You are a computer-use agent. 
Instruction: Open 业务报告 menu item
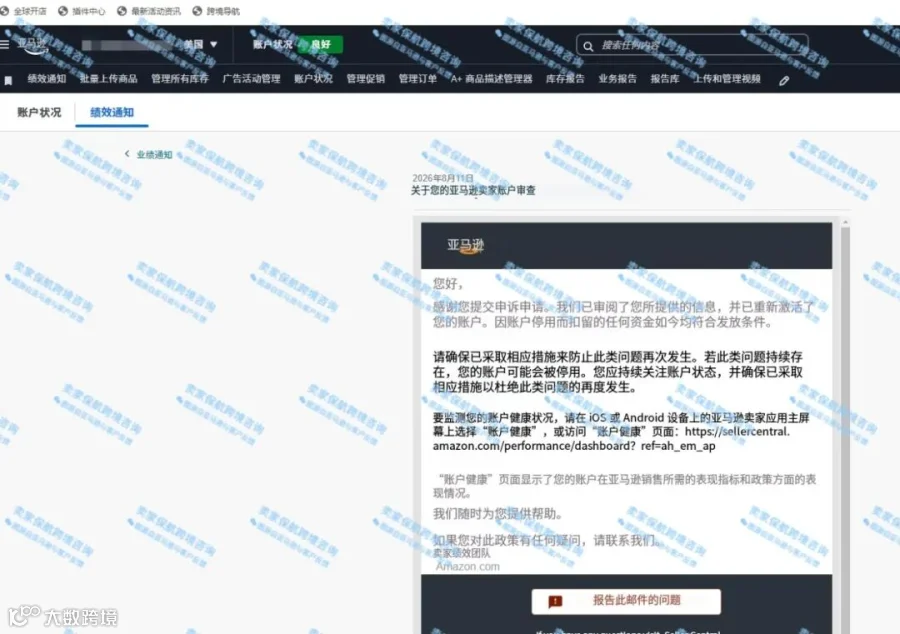point(618,79)
